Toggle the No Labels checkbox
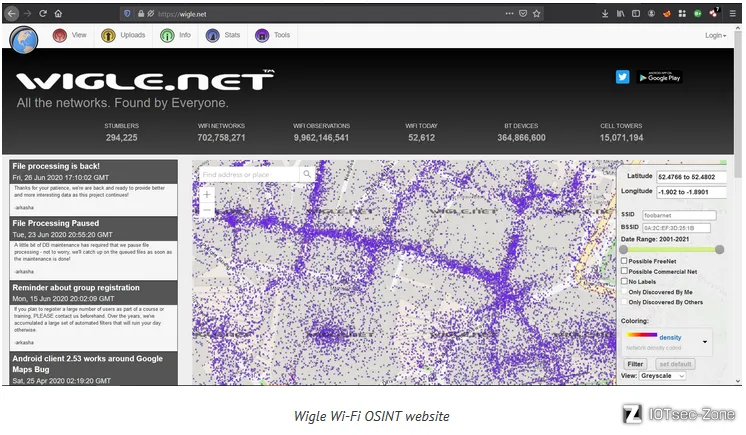Image resolution: width=746 pixels, height=435 pixels. [624, 281]
